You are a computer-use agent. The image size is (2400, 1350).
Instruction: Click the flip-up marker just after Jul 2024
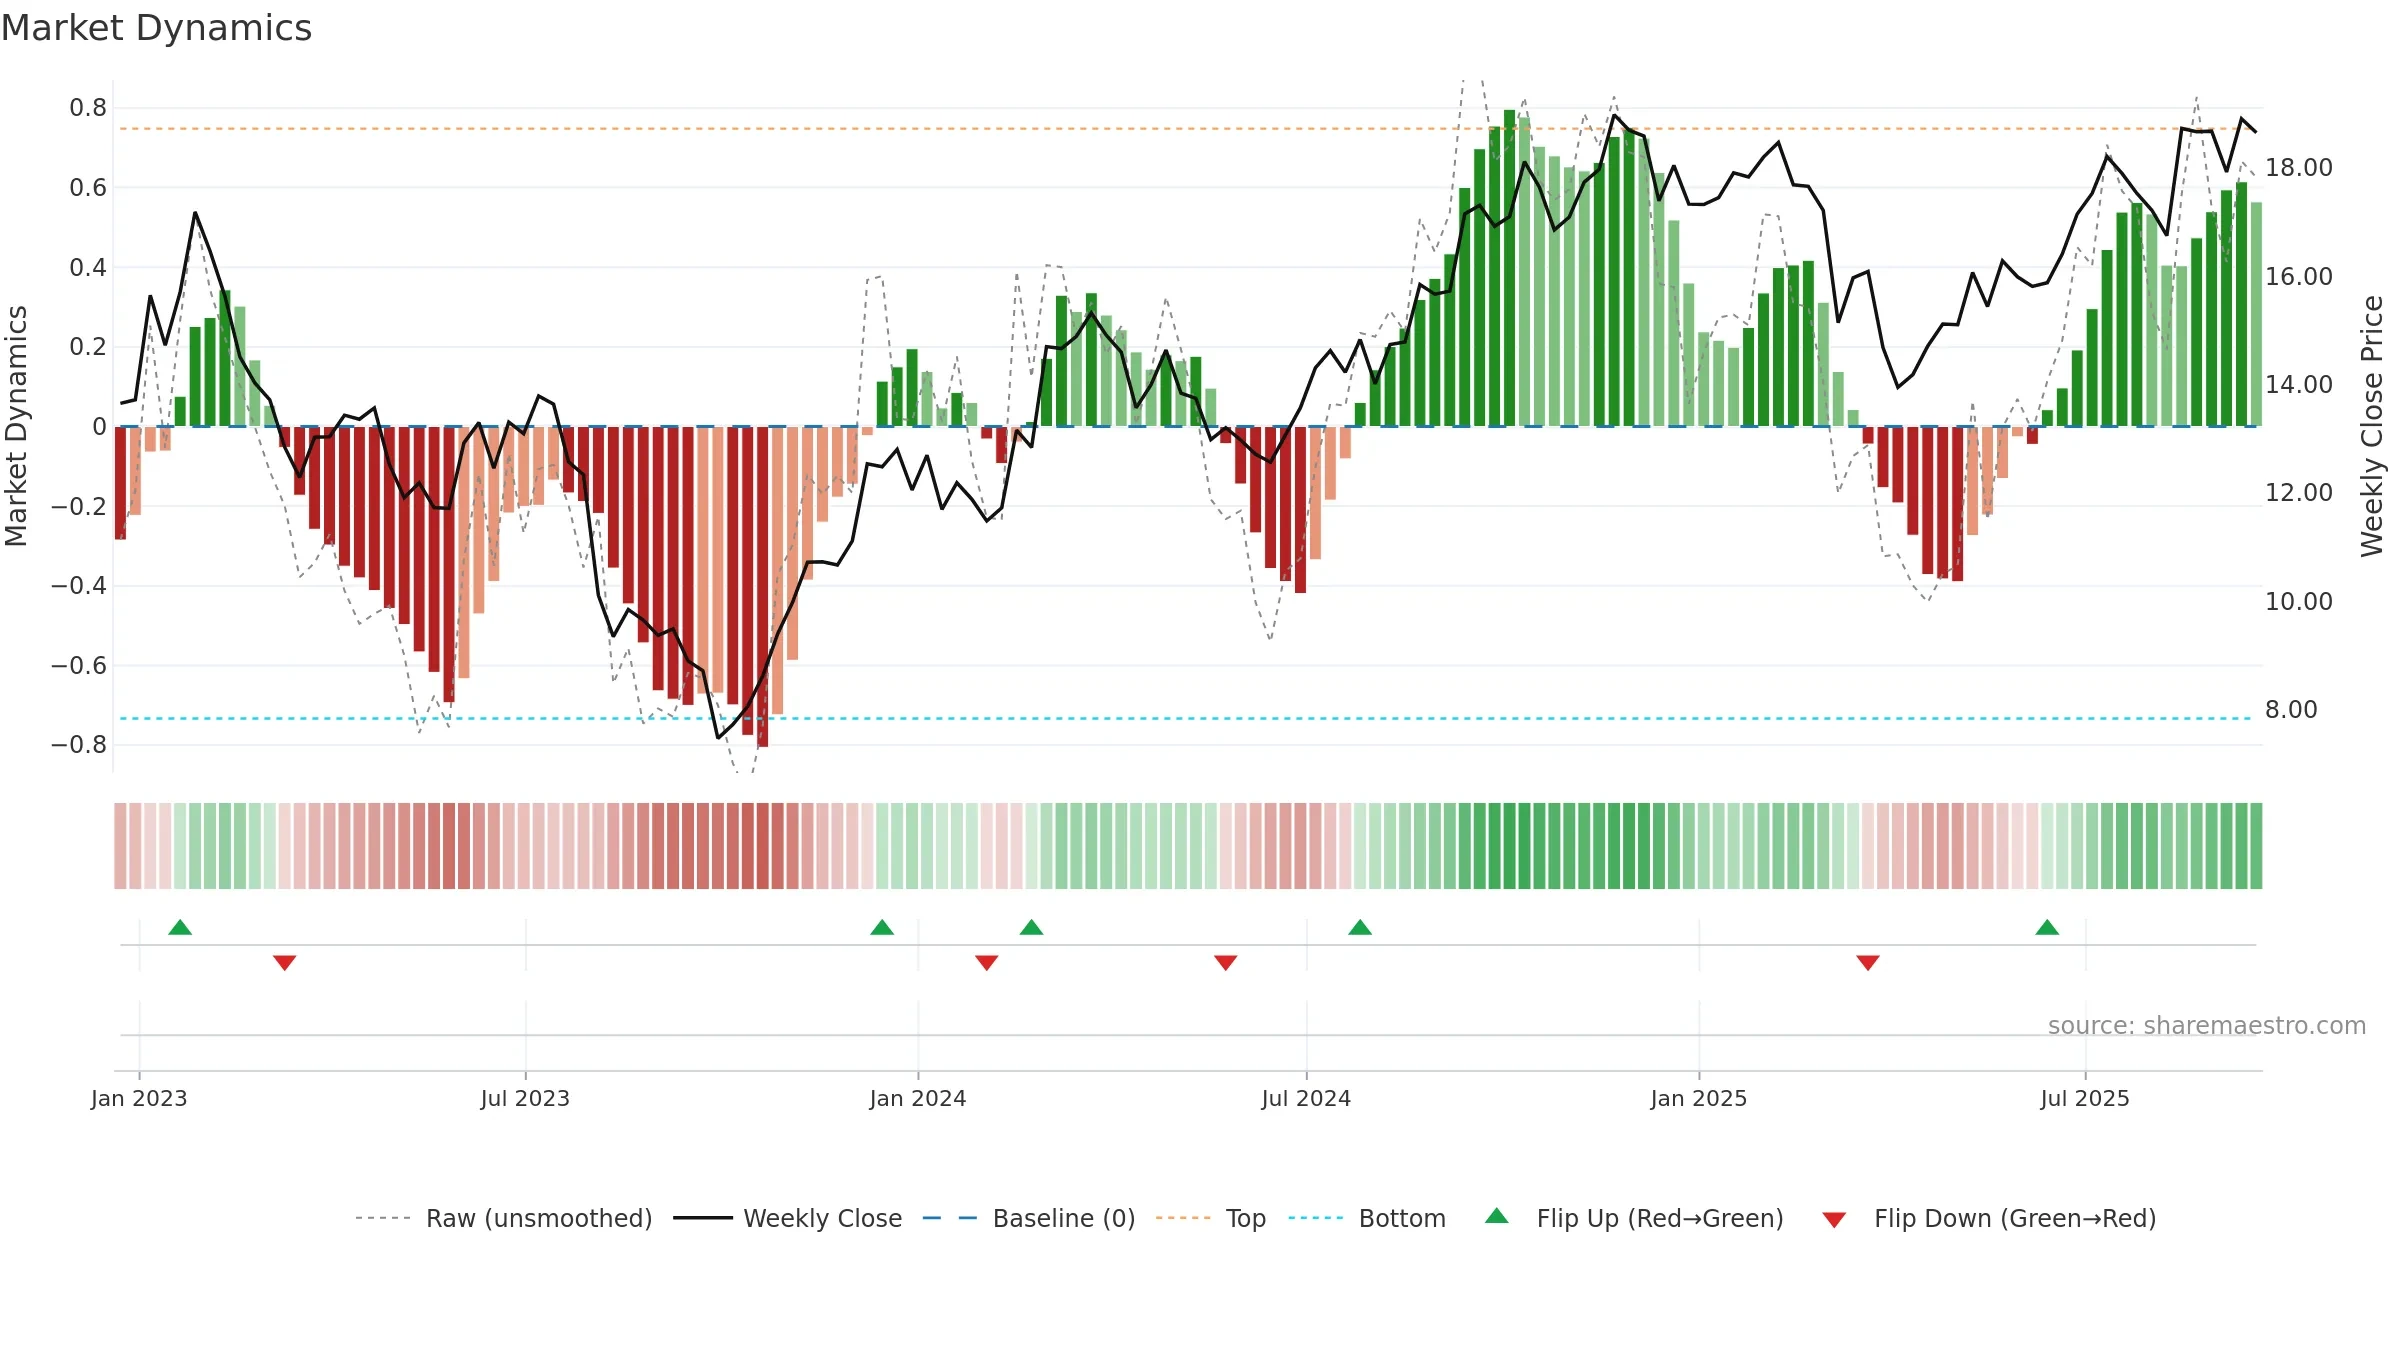tap(1360, 927)
